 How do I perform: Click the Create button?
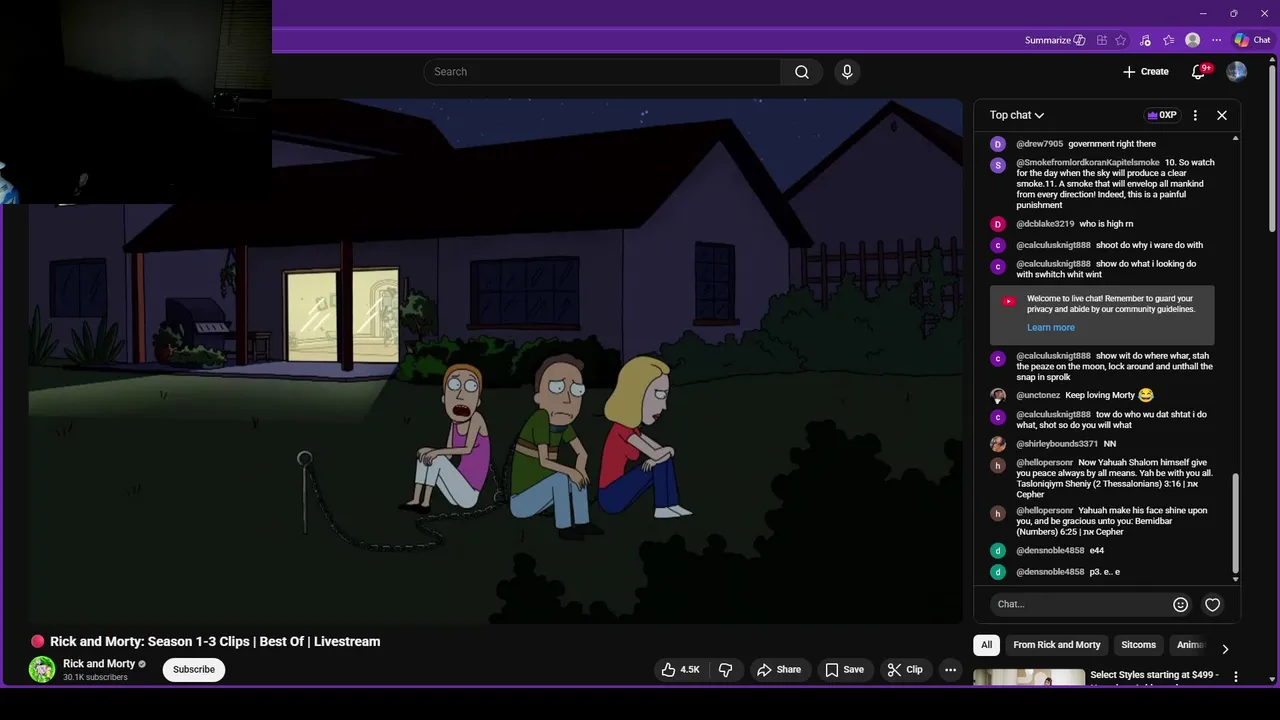1146,72
